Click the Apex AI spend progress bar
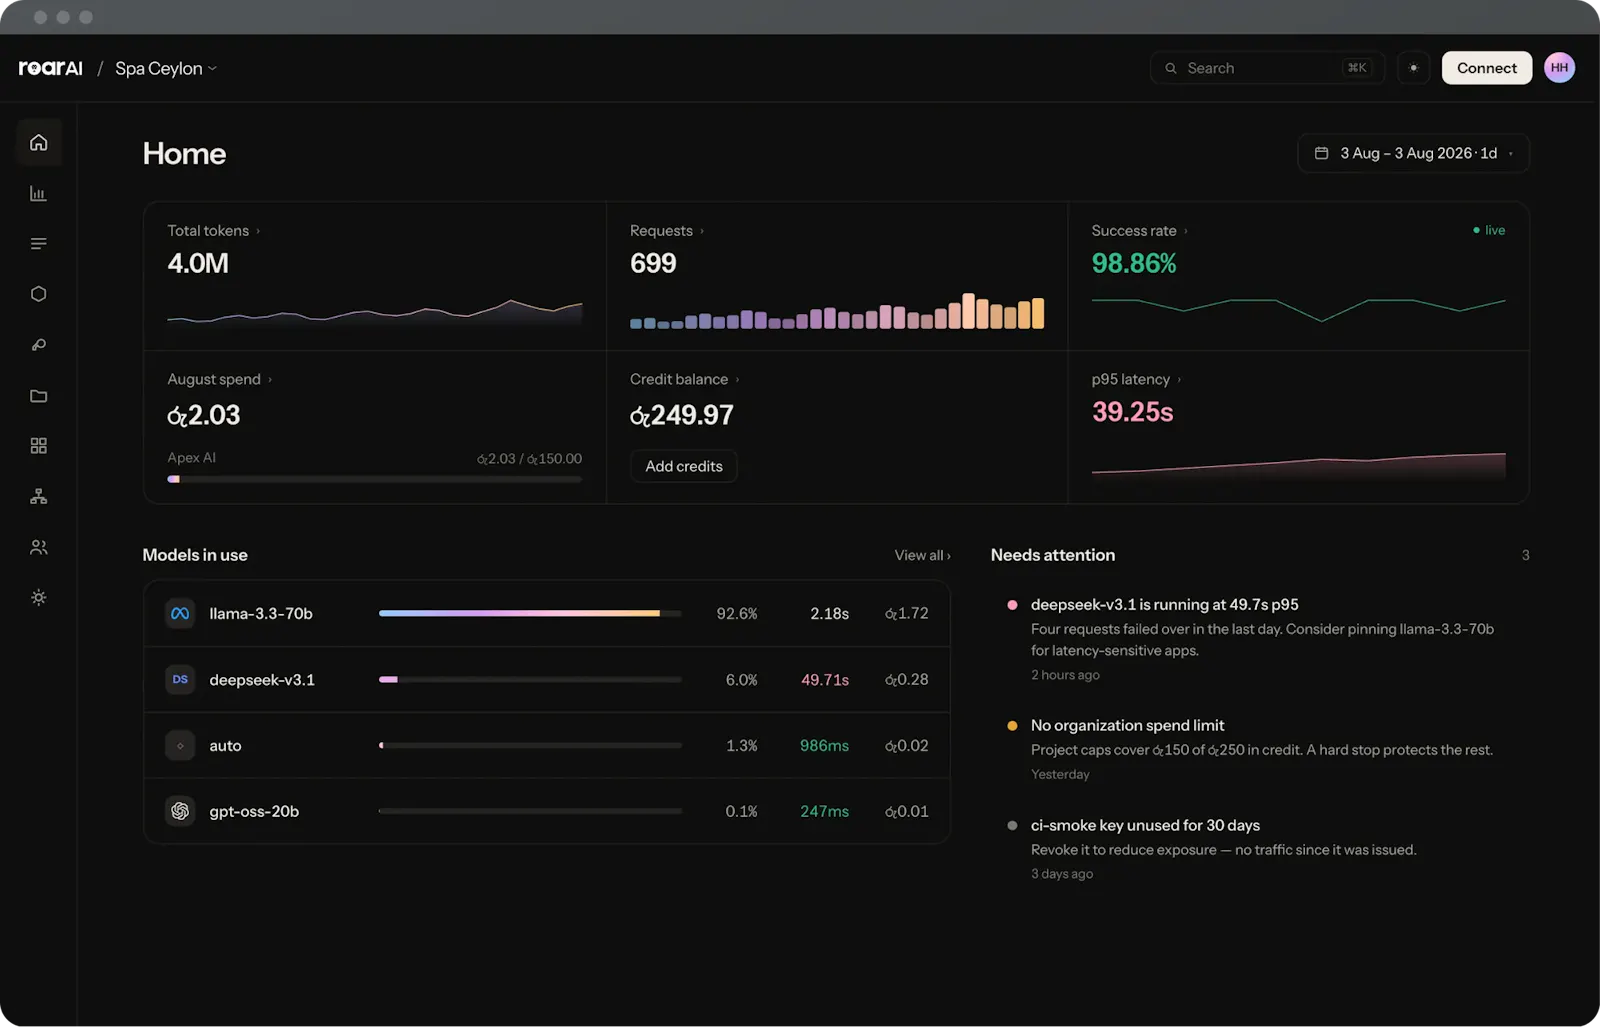 coord(375,479)
